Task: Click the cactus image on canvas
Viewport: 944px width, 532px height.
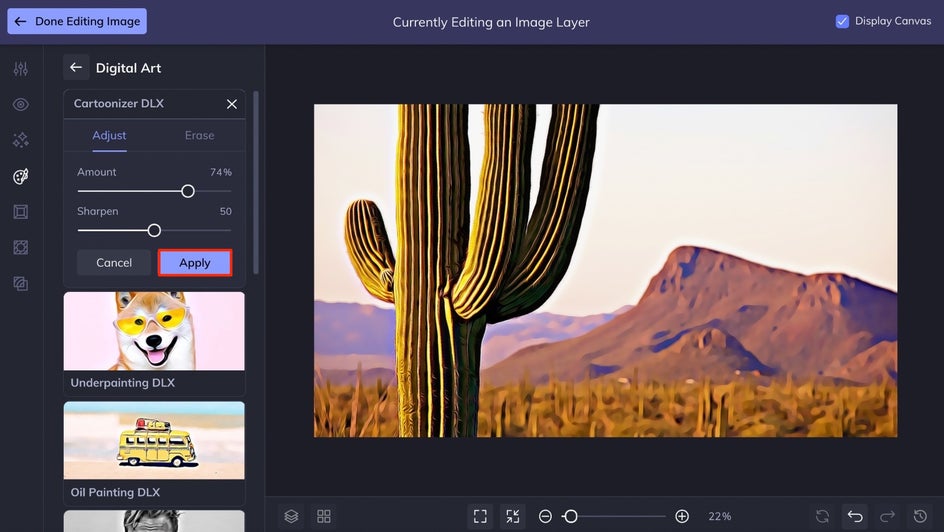Action: click(x=605, y=271)
